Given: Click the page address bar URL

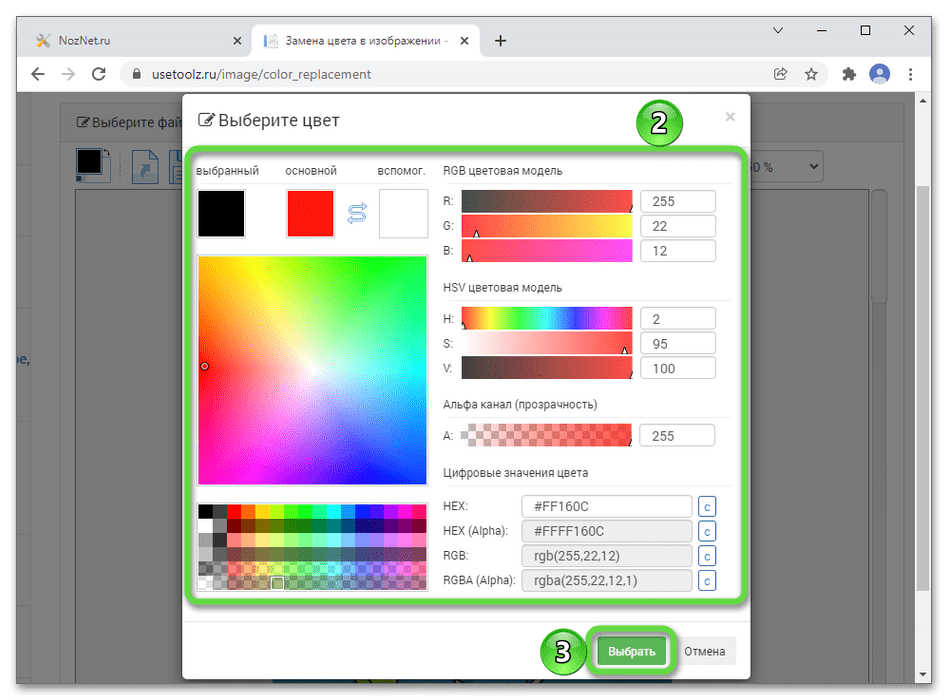Looking at the screenshot, I should click(261, 74).
